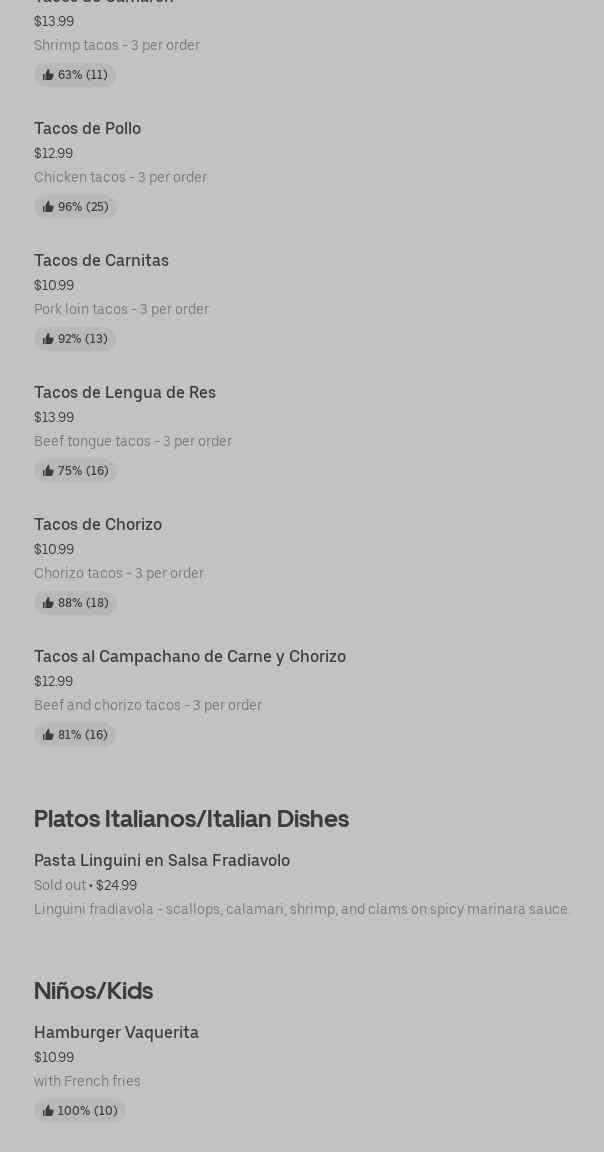Click thumbs-up icon for Tacos de Pollo
The image size is (604, 1152).
[48, 207]
